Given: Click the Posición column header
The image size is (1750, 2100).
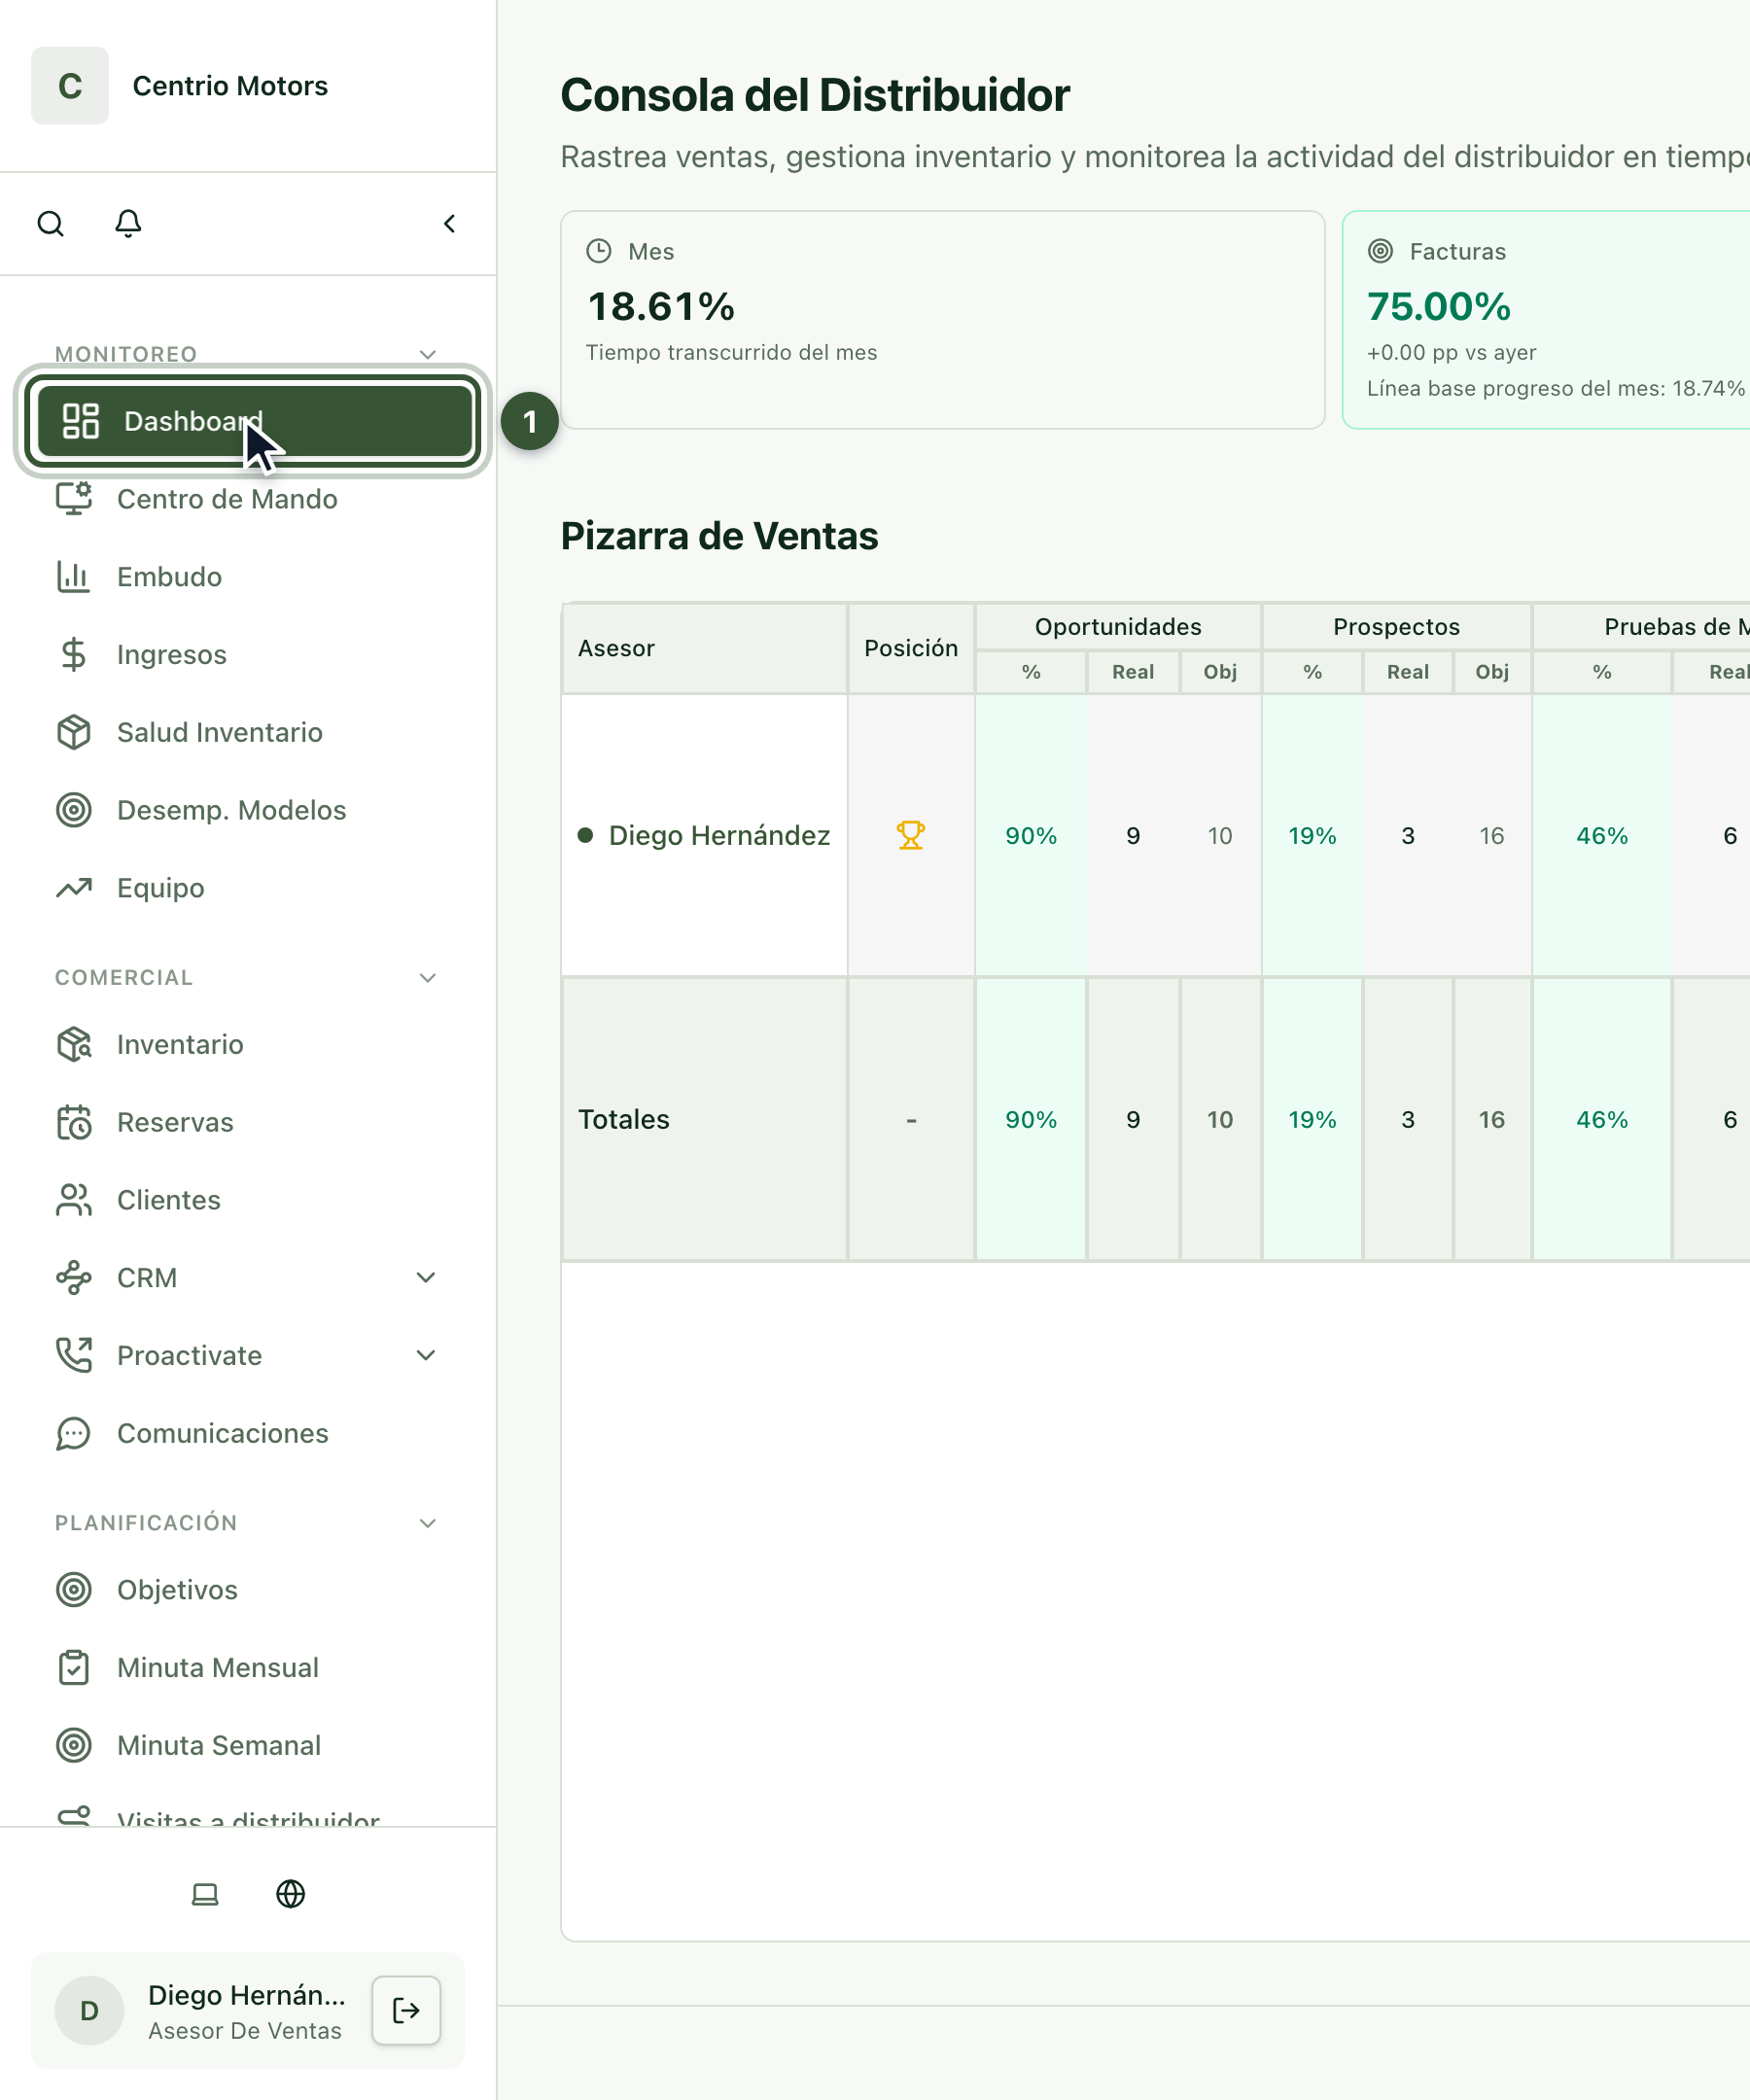Looking at the screenshot, I should 911,648.
